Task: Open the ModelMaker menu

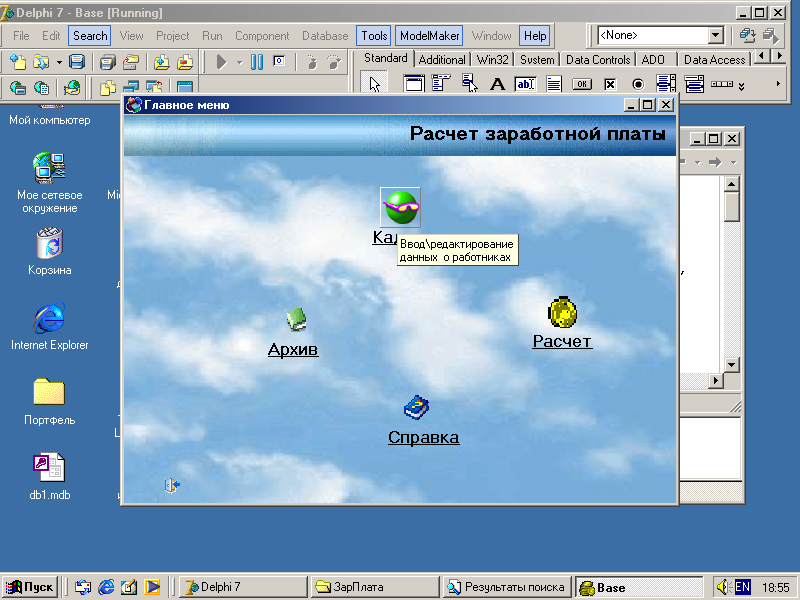Action: pyautogui.click(x=429, y=36)
